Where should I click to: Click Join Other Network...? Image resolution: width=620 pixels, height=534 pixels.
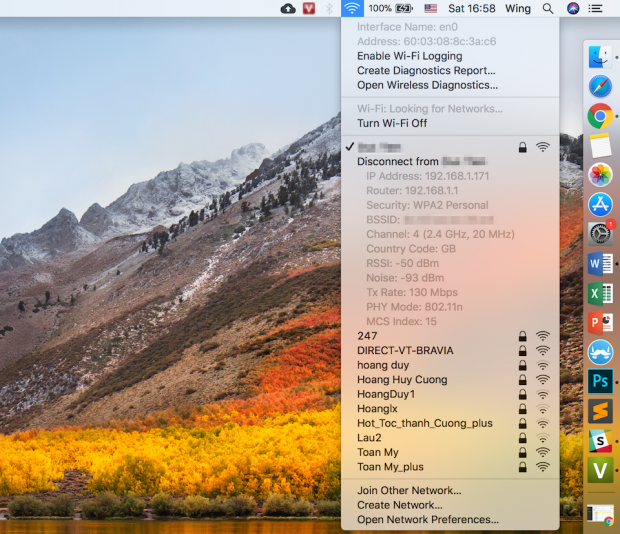(x=409, y=491)
